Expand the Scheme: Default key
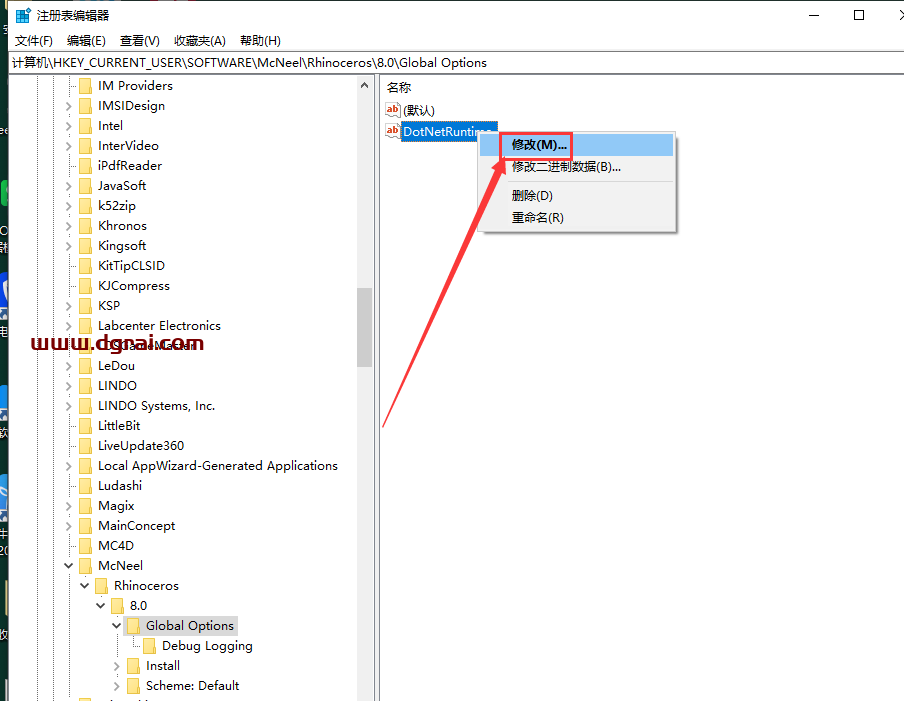904x701 pixels. (116, 686)
